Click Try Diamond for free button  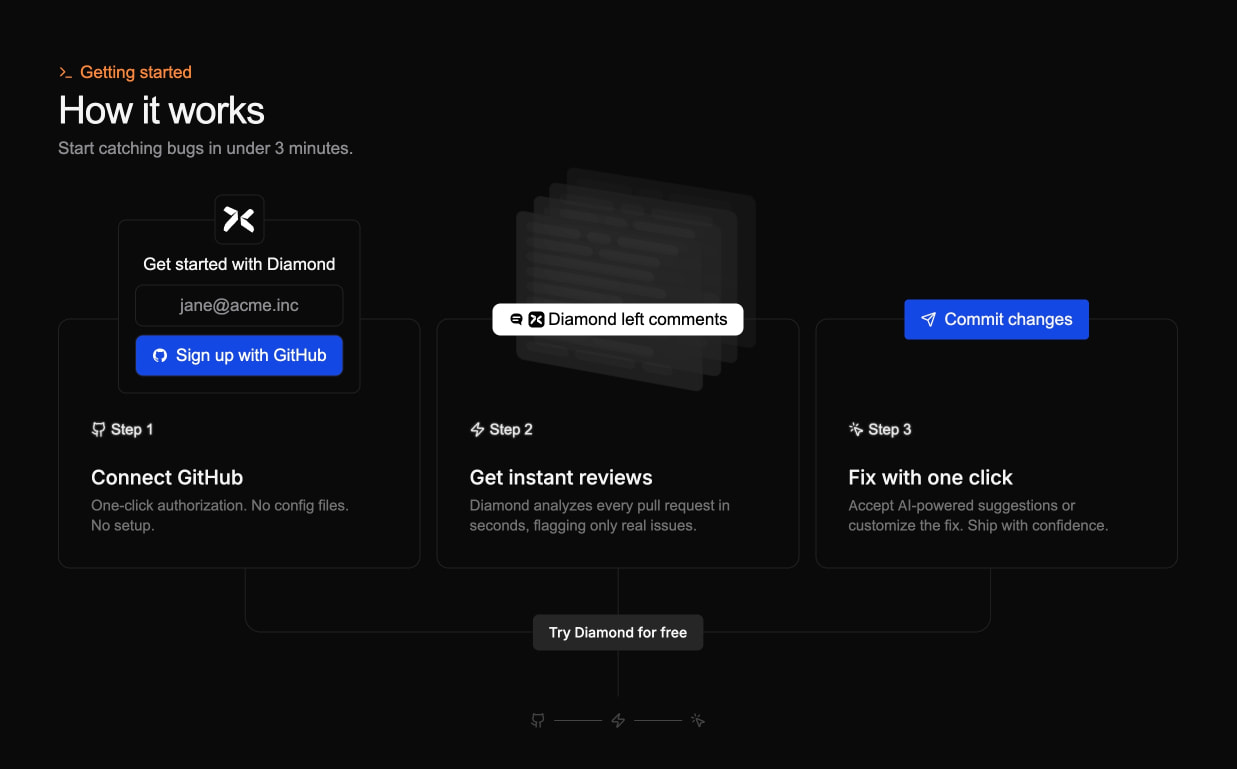tap(618, 632)
